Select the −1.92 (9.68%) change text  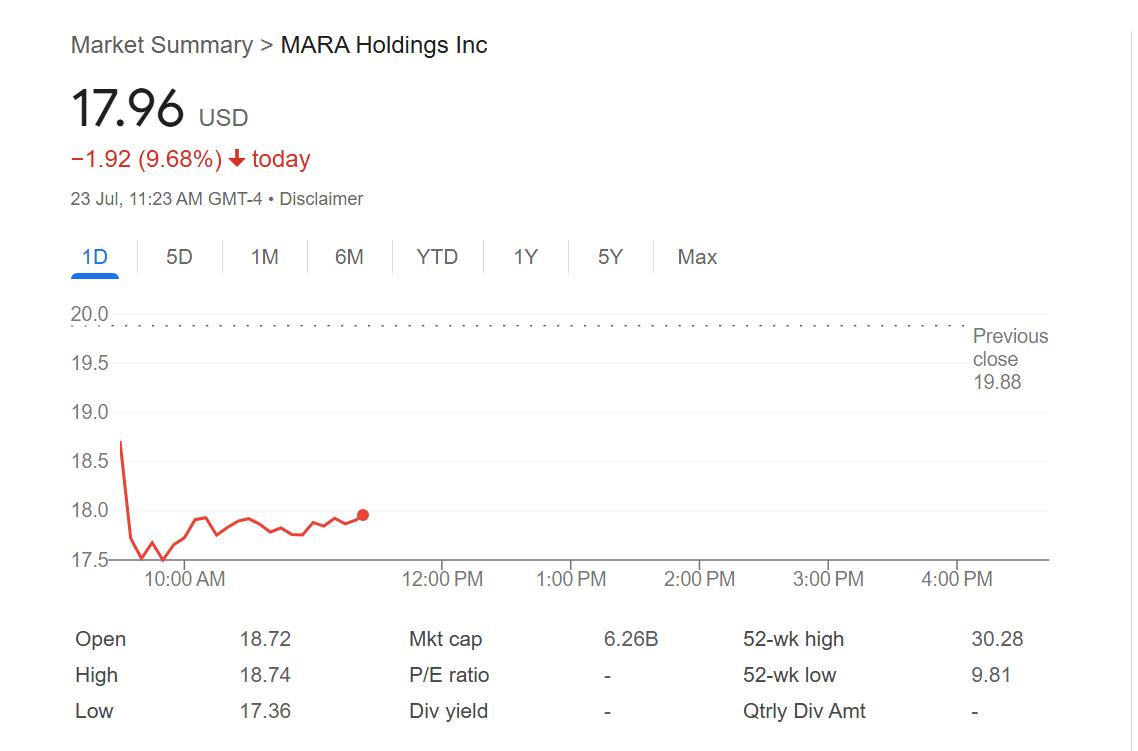(x=147, y=159)
